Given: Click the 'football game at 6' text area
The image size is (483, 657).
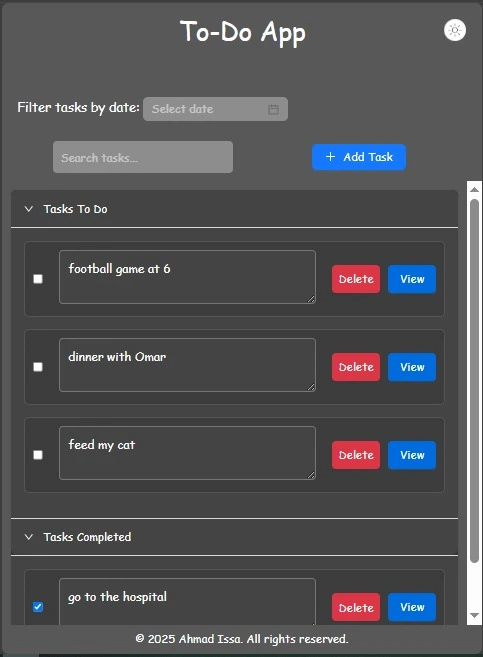Looking at the screenshot, I should 187,277.
